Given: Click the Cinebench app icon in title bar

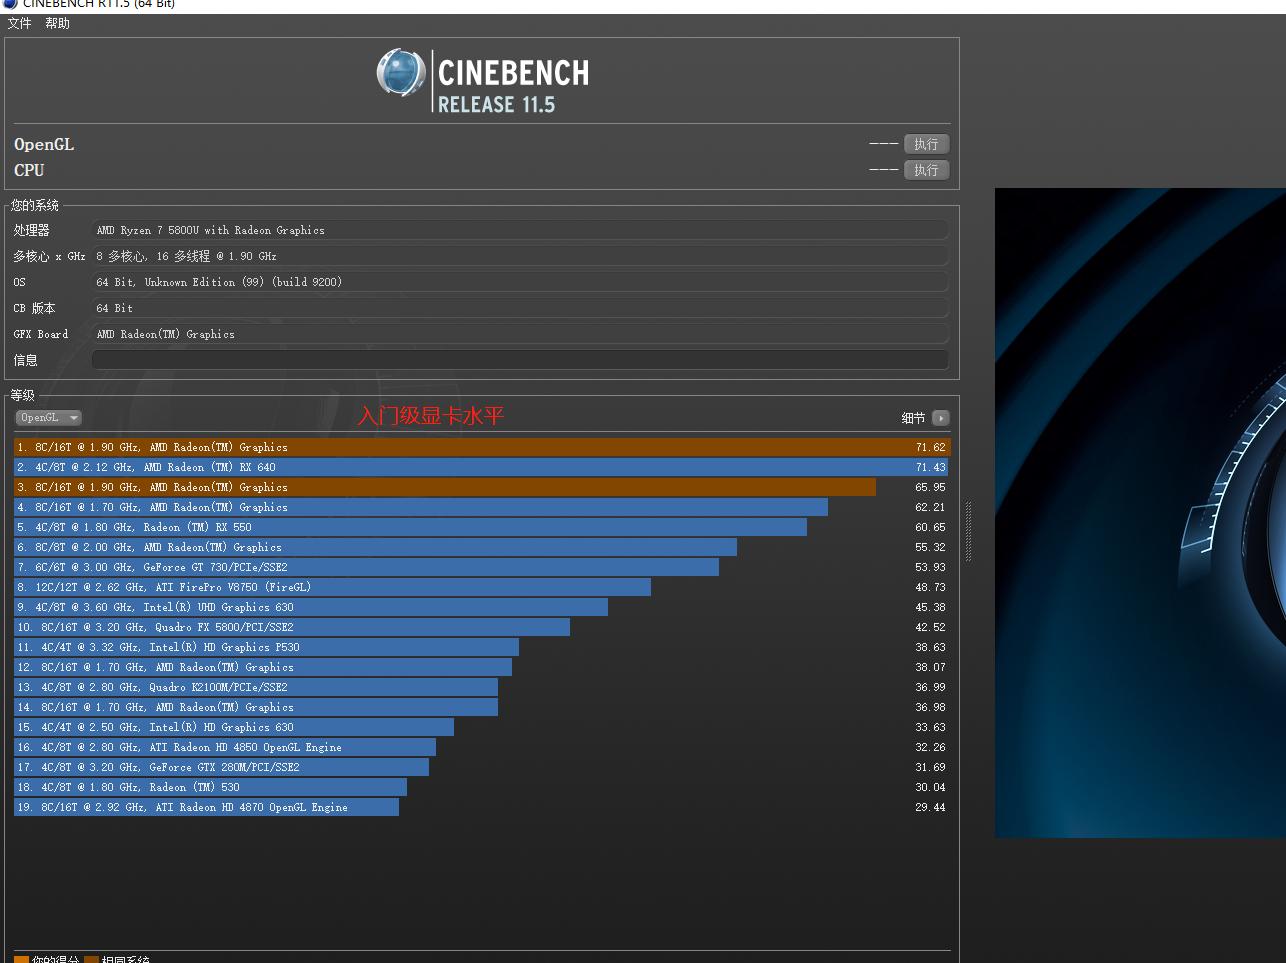Looking at the screenshot, I should point(10,4).
